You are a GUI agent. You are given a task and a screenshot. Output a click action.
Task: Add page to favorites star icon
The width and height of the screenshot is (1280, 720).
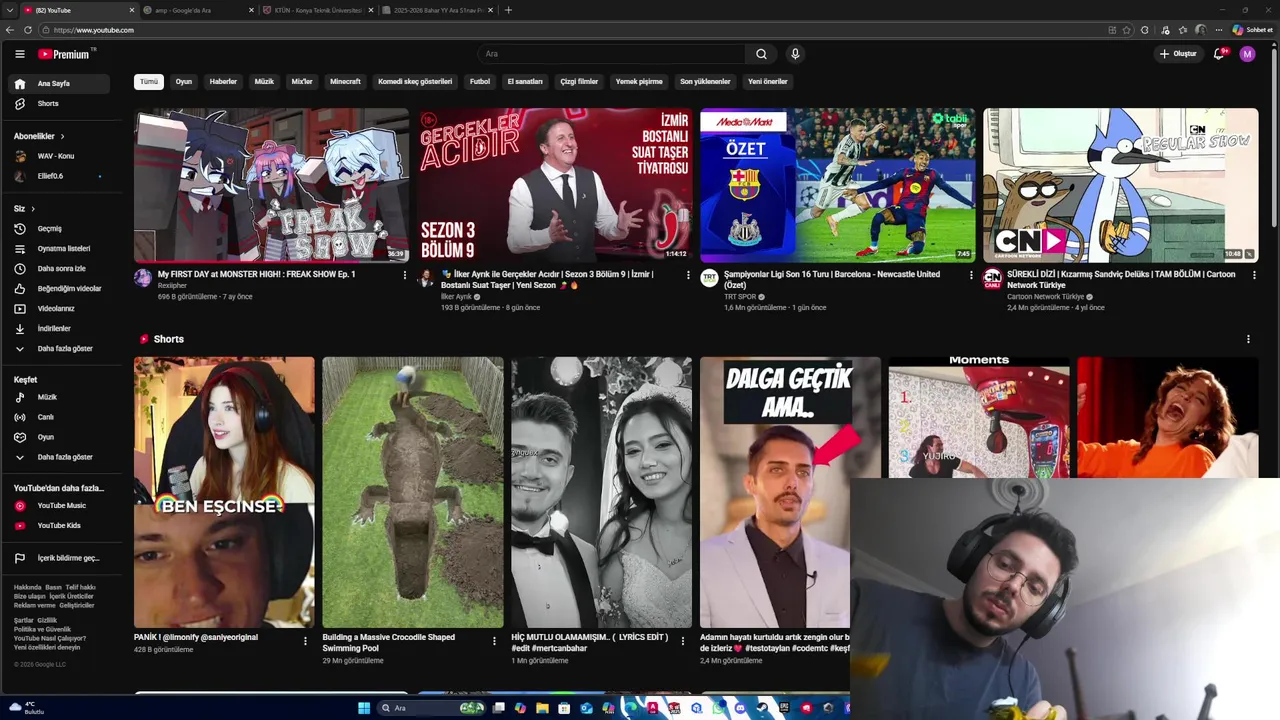coord(1128,30)
